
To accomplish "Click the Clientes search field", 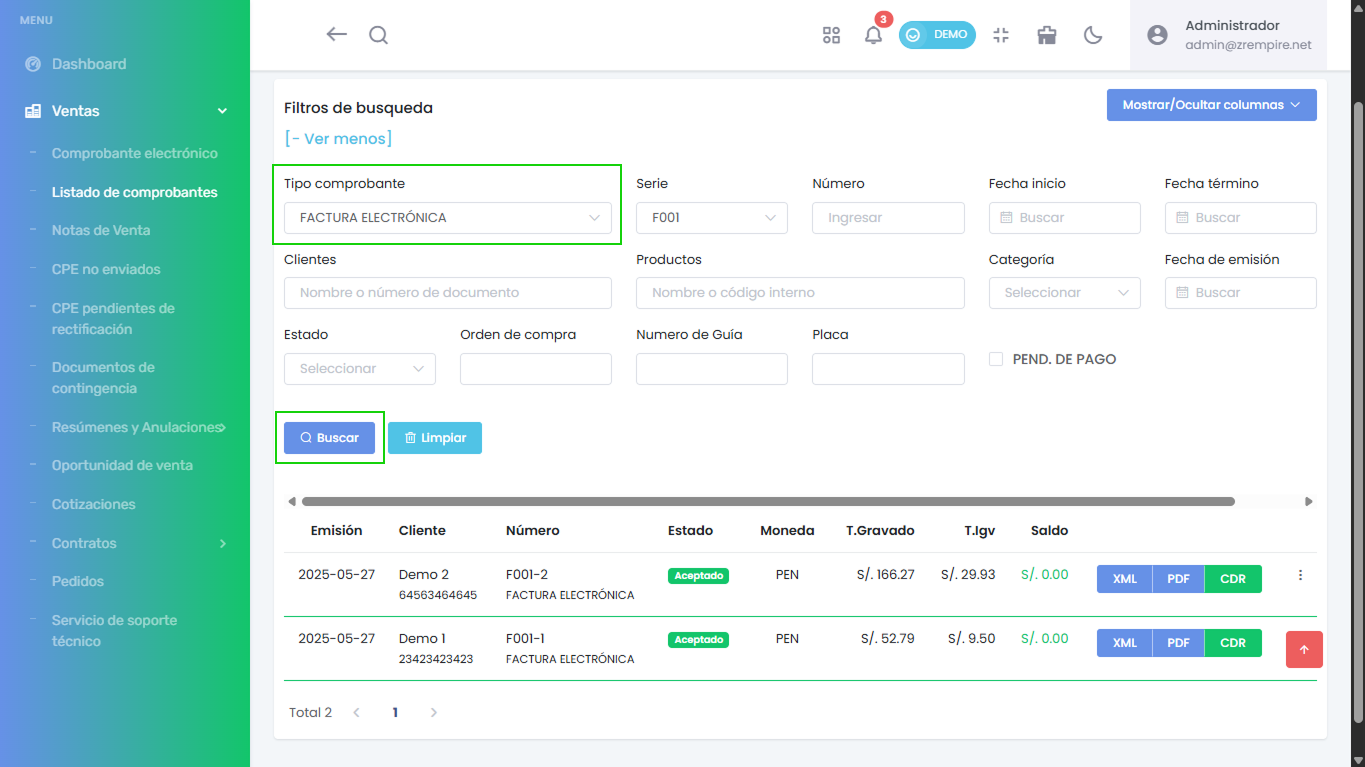I will 448,293.
